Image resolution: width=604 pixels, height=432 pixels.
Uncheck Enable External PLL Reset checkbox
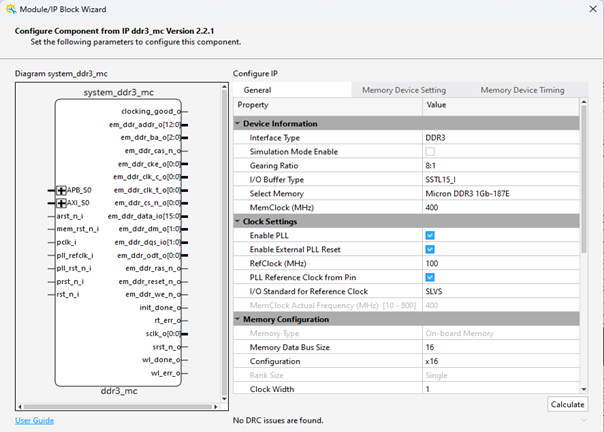point(430,249)
